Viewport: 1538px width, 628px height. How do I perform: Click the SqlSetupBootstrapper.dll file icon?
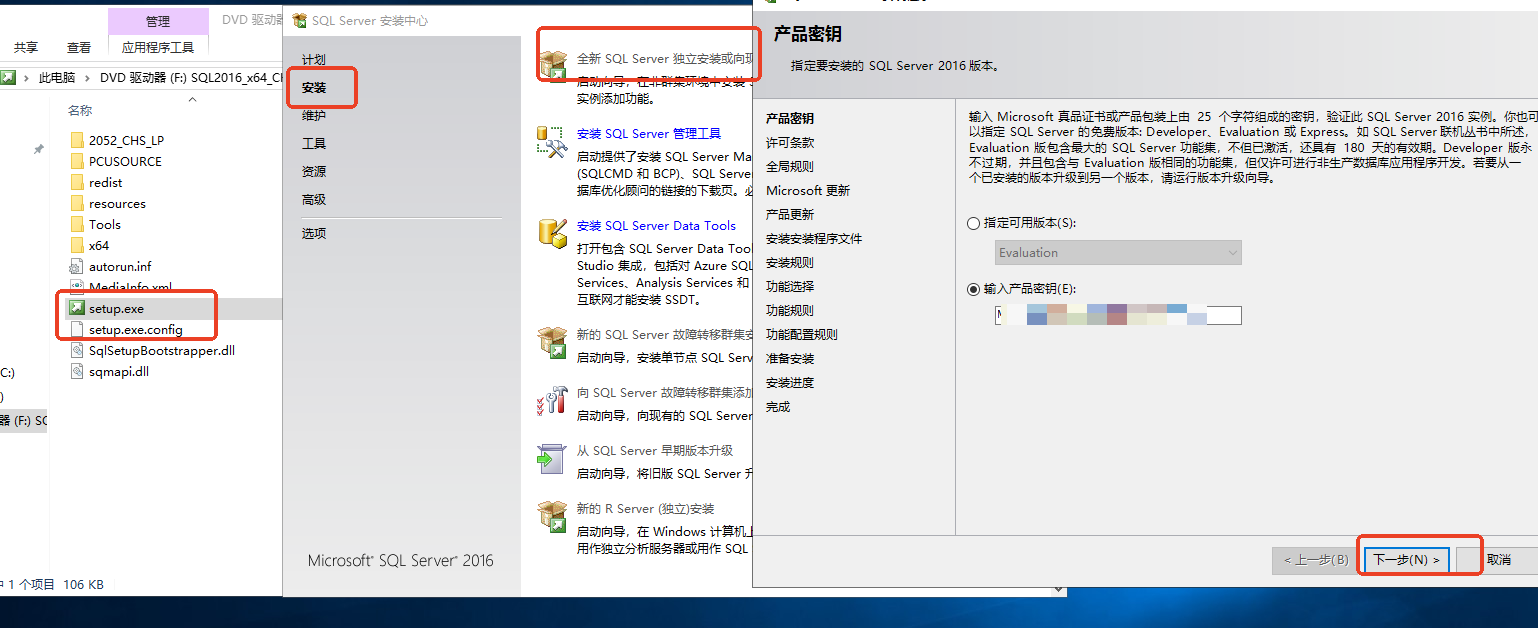[x=77, y=350]
